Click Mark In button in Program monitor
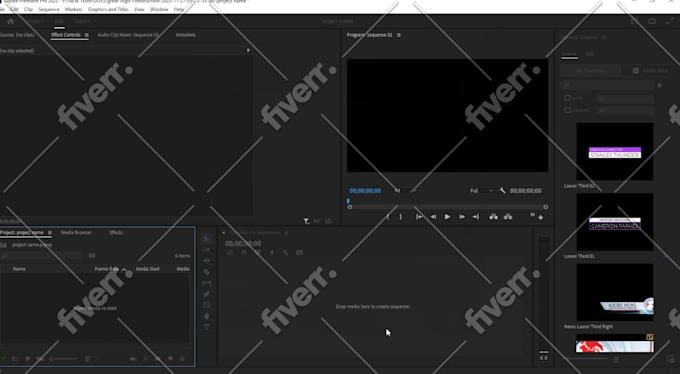Screen dimensions: 680x374 [388, 217]
